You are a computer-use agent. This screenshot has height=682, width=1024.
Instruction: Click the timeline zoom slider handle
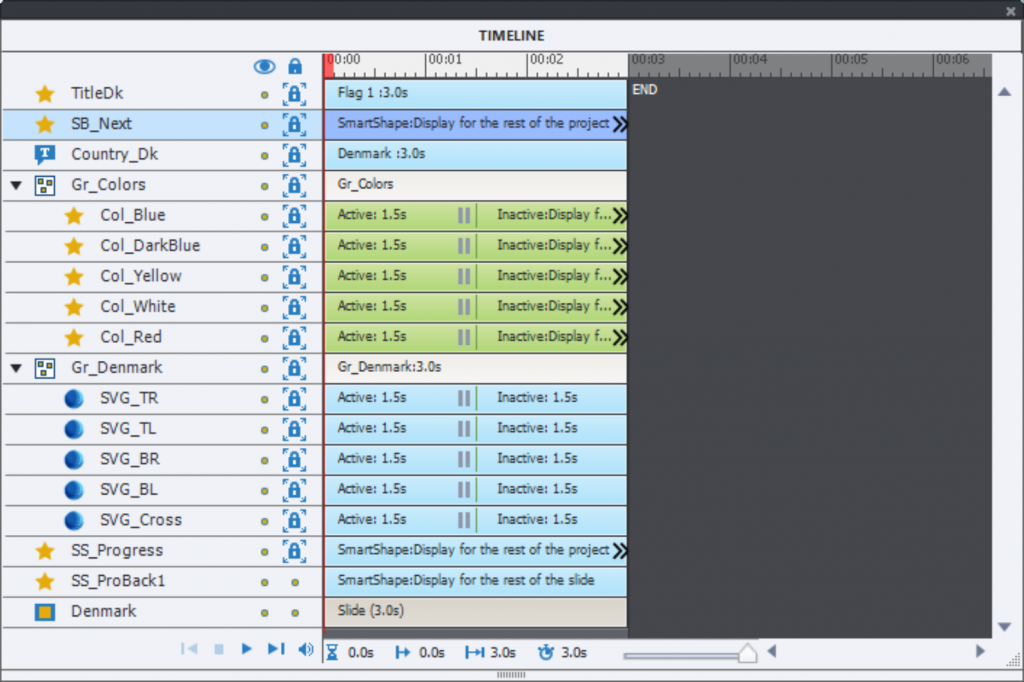(747, 653)
